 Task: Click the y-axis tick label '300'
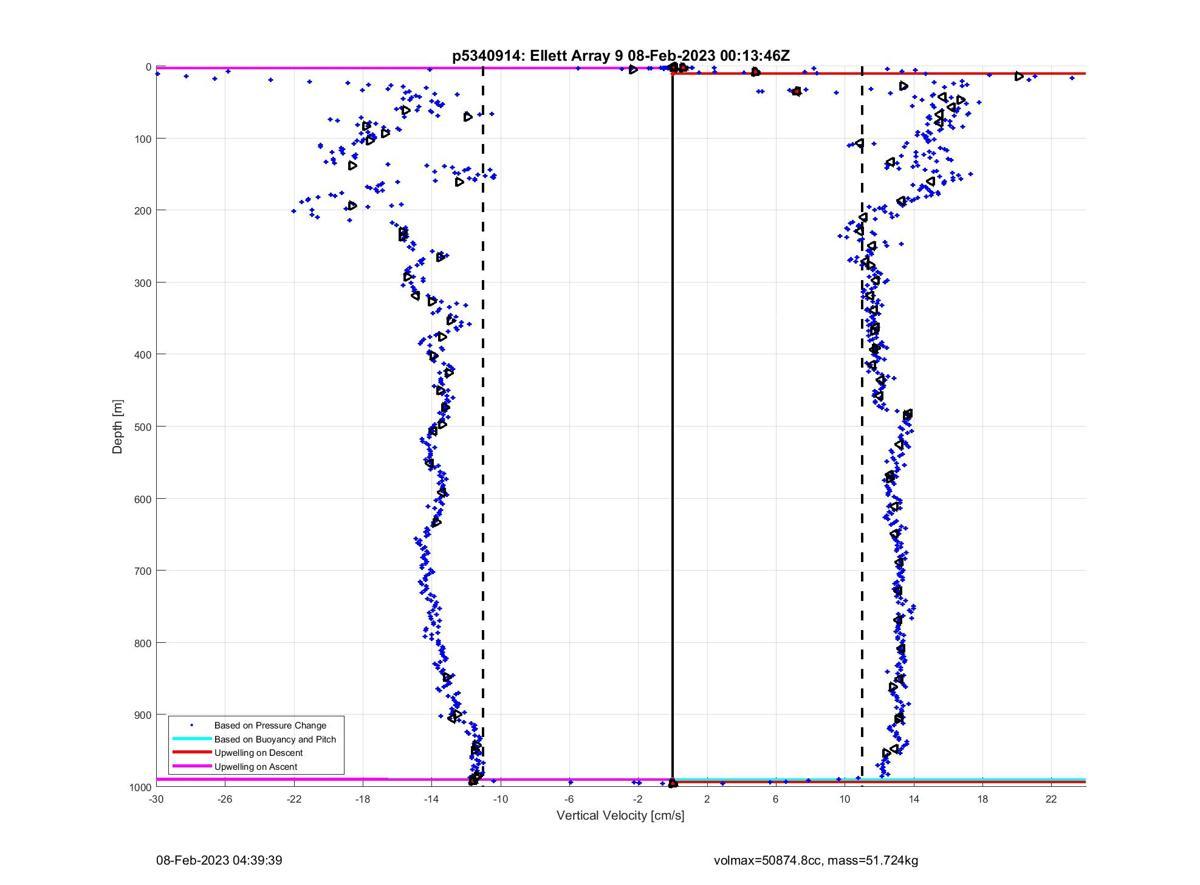142,282
